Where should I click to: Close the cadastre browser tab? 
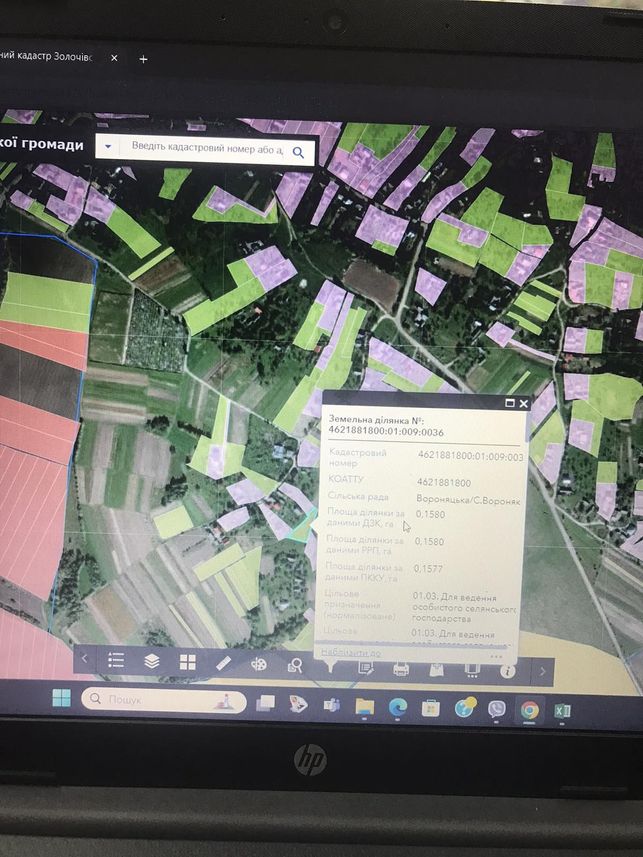pos(114,57)
